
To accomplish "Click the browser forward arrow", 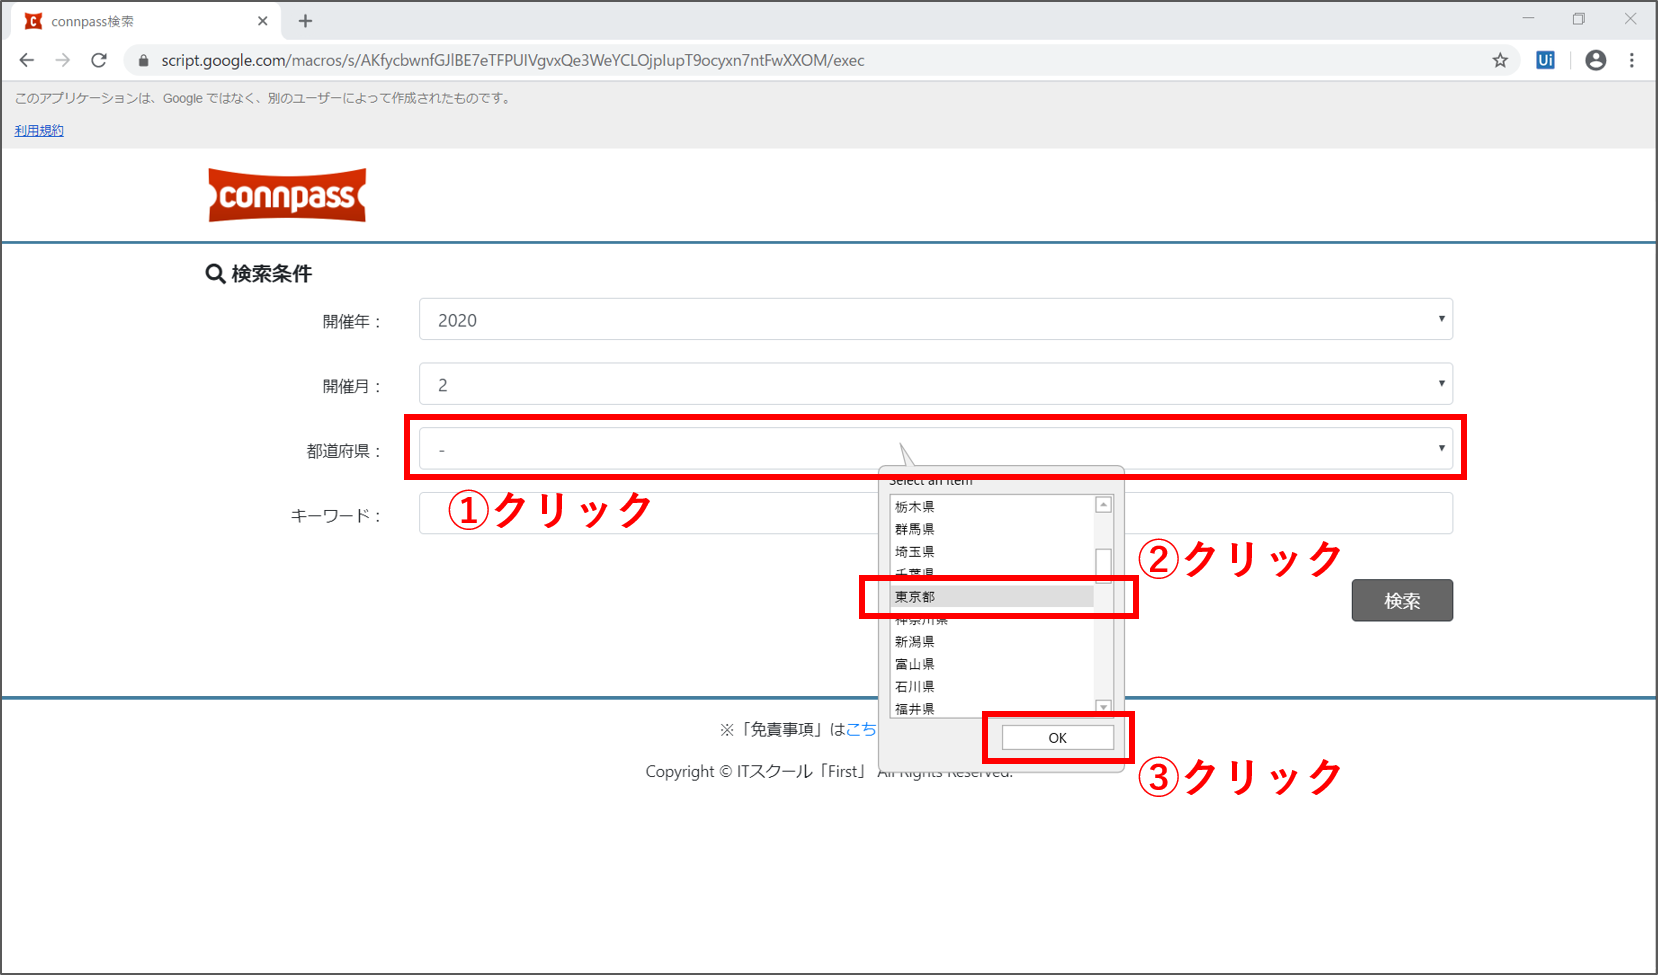I will [x=63, y=60].
